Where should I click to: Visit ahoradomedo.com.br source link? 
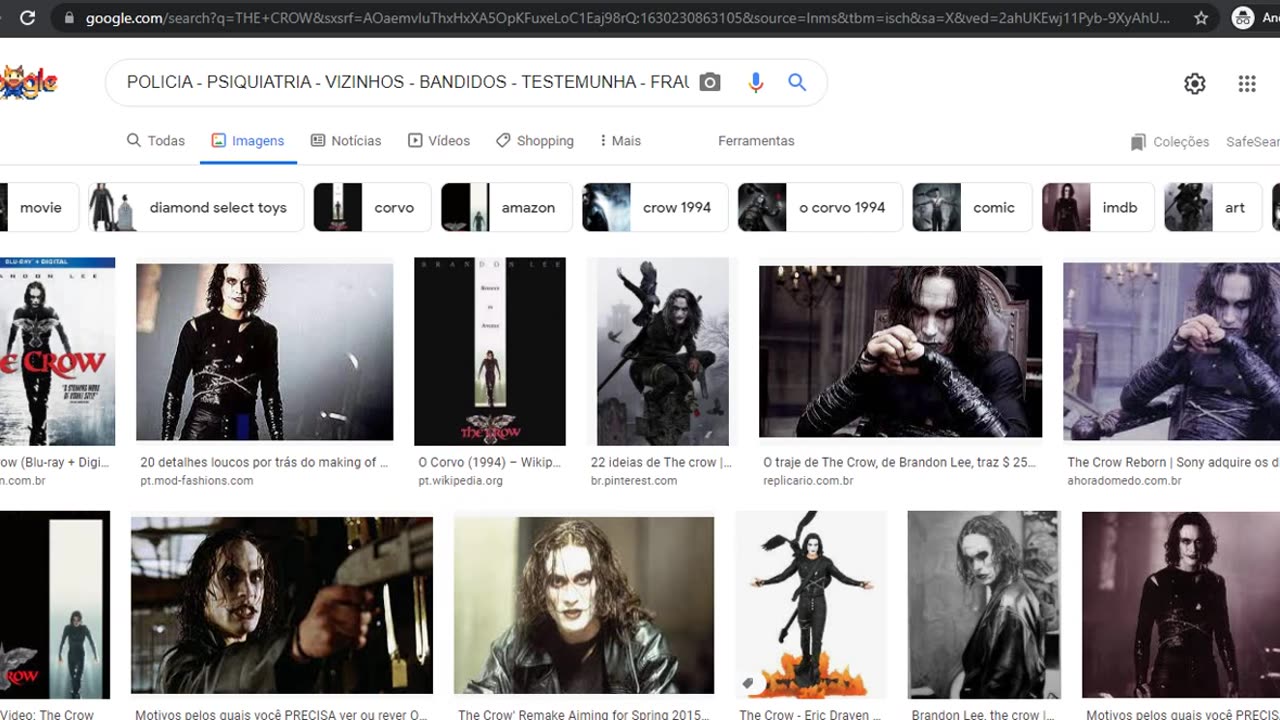tap(1124, 481)
